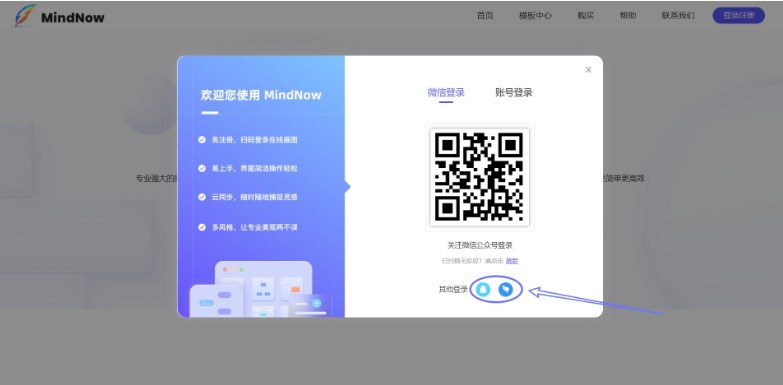This screenshot has width=783, height=385.
Task: Click the 易上手 feature line
Action: [254, 168]
